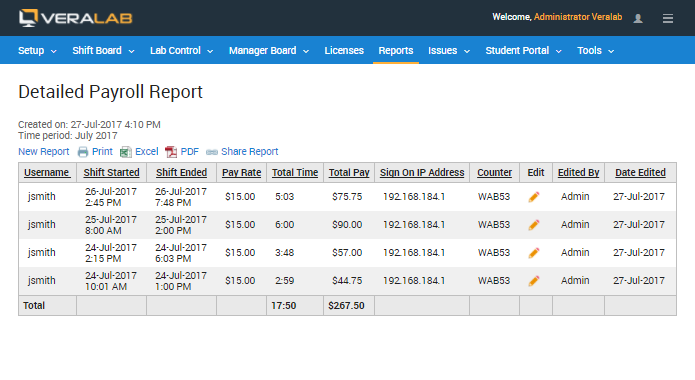Edit the 26-Jul-2017 2:45 PM shift pencil
The image size is (695, 380).
tap(534, 197)
